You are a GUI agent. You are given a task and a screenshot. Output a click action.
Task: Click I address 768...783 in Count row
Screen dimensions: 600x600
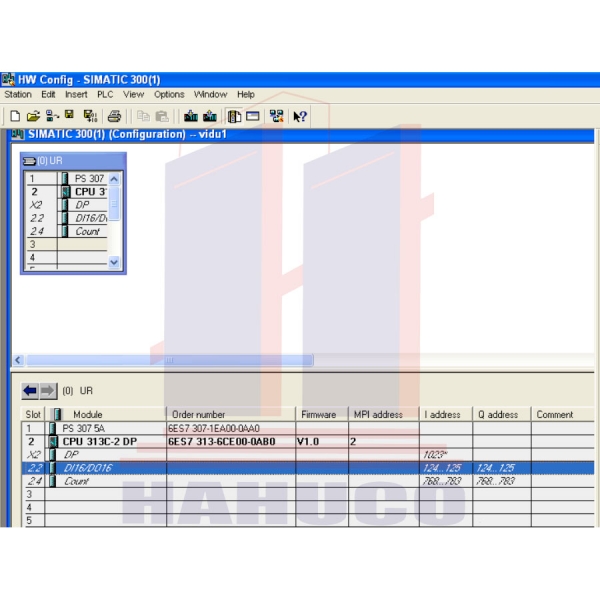click(442, 481)
